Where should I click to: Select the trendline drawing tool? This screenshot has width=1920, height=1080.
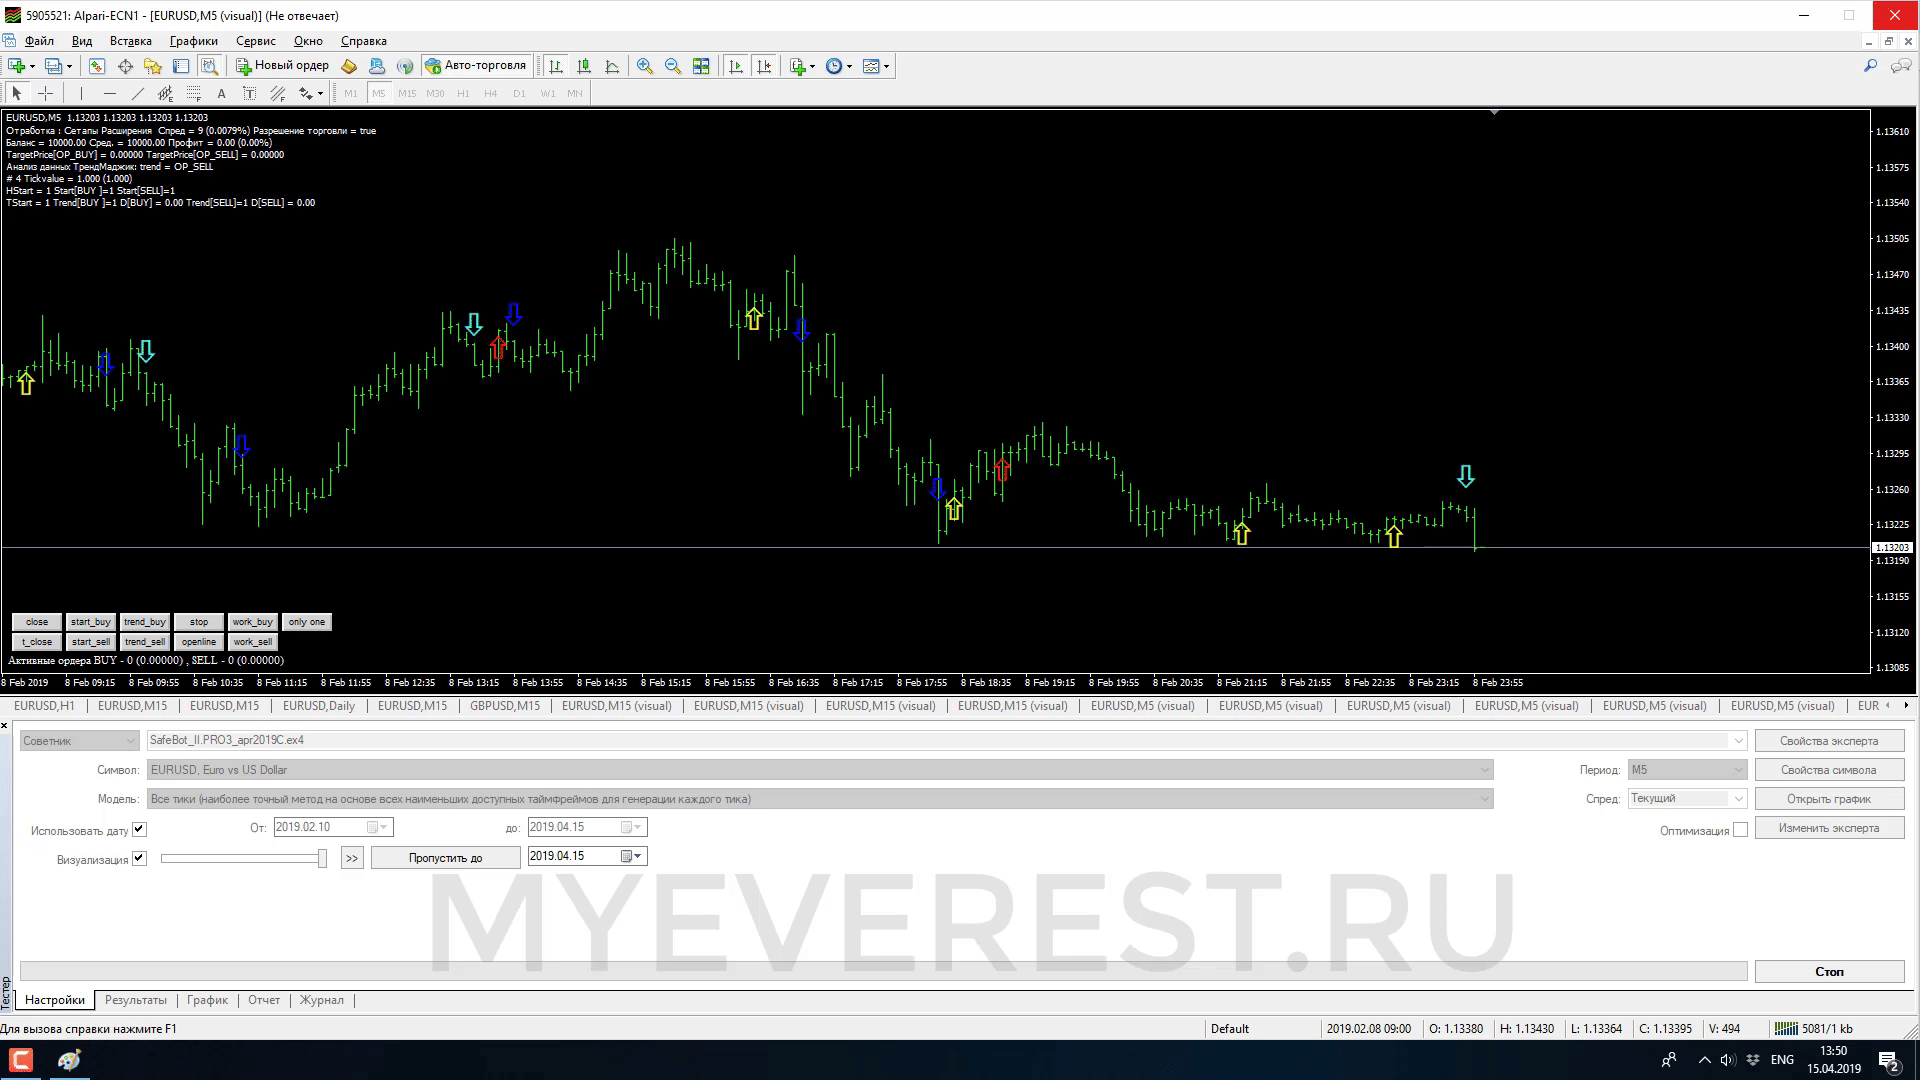137,93
